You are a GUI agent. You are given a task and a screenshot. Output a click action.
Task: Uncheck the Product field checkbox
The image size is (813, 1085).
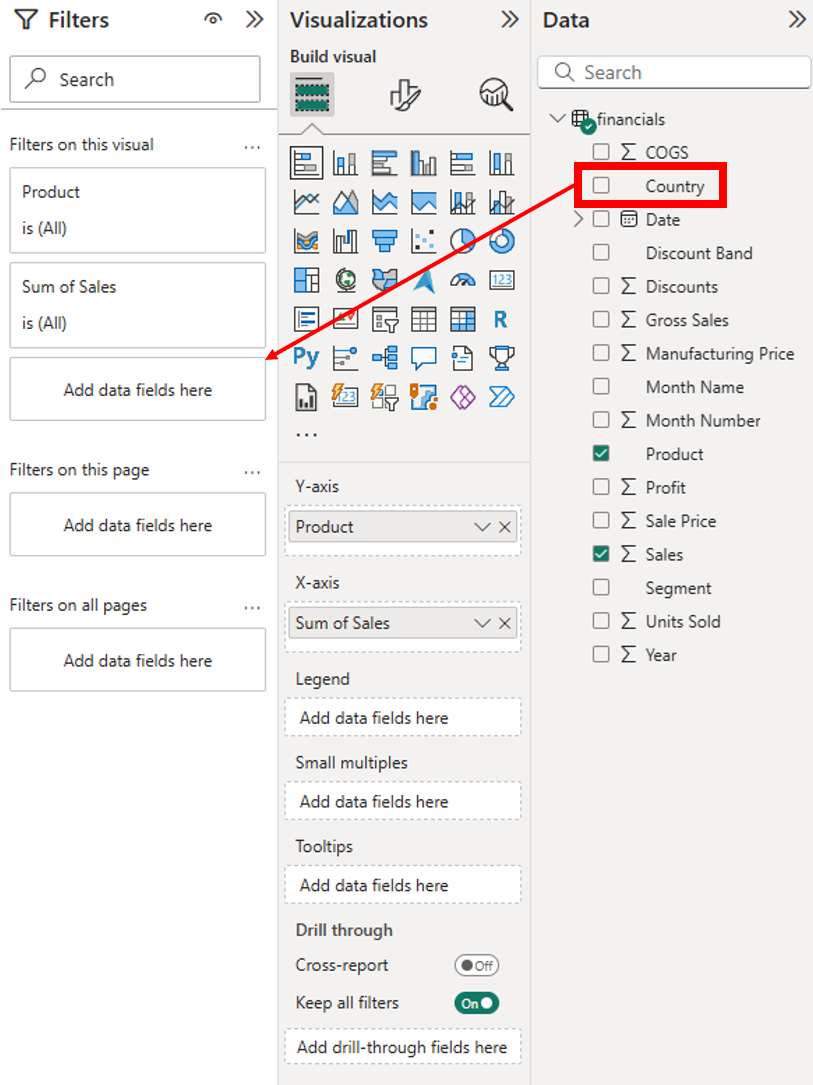(x=601, y=453)
